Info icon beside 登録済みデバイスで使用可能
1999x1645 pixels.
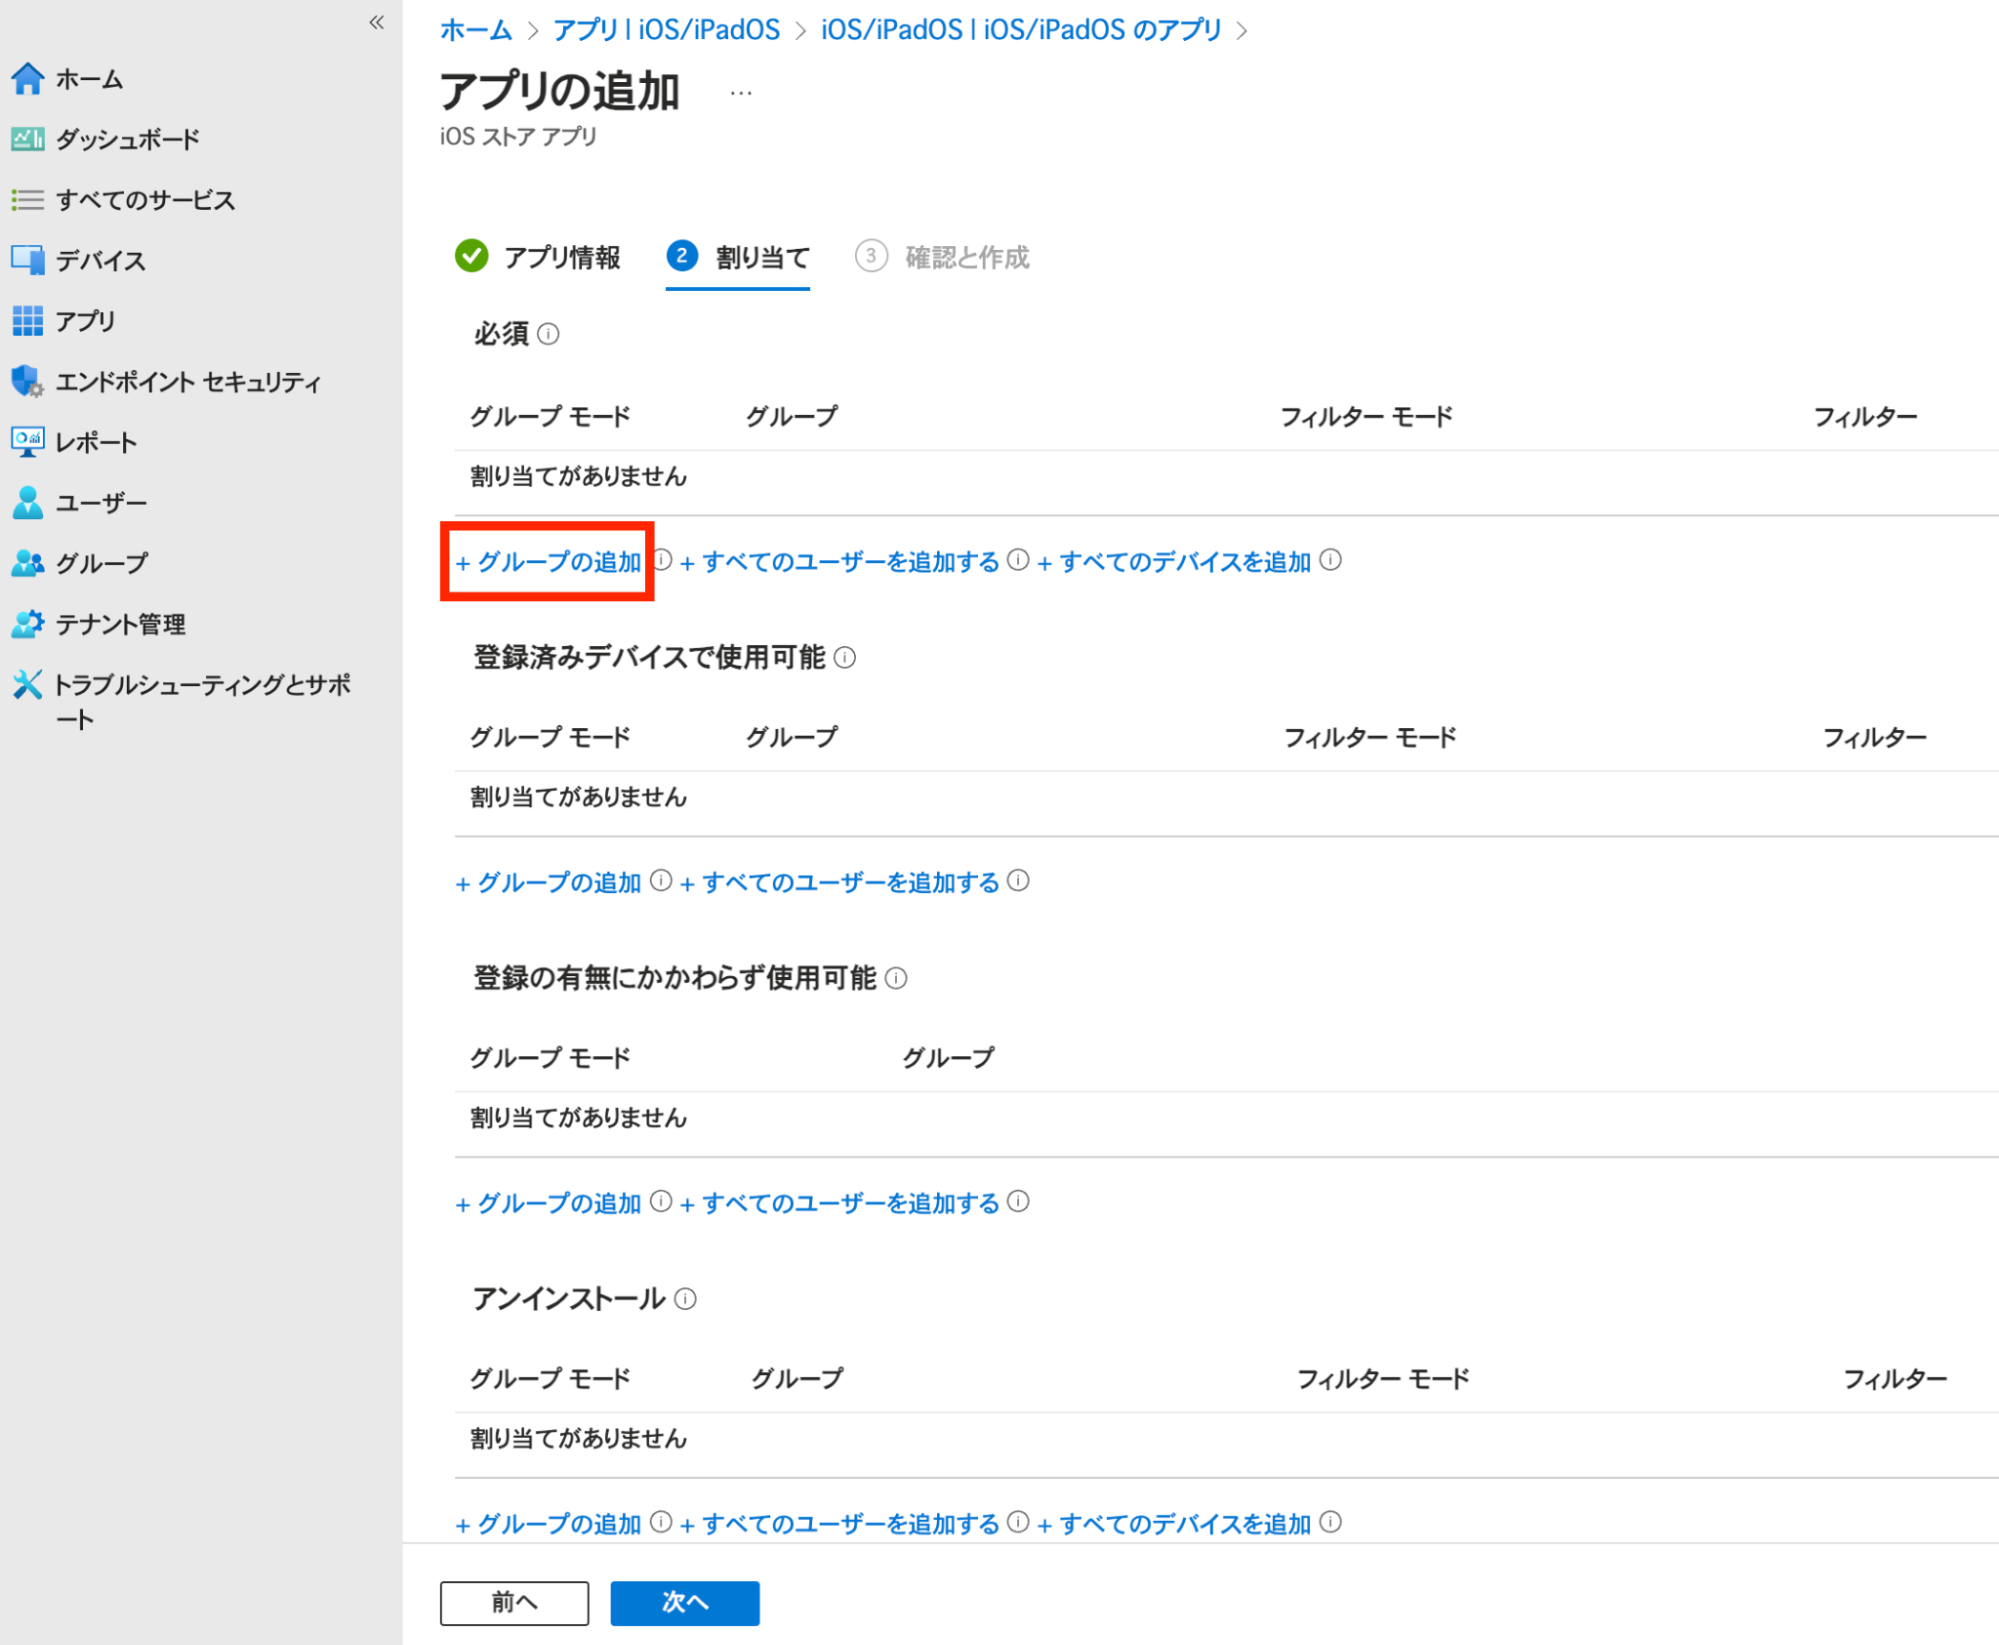pos(845,658)
